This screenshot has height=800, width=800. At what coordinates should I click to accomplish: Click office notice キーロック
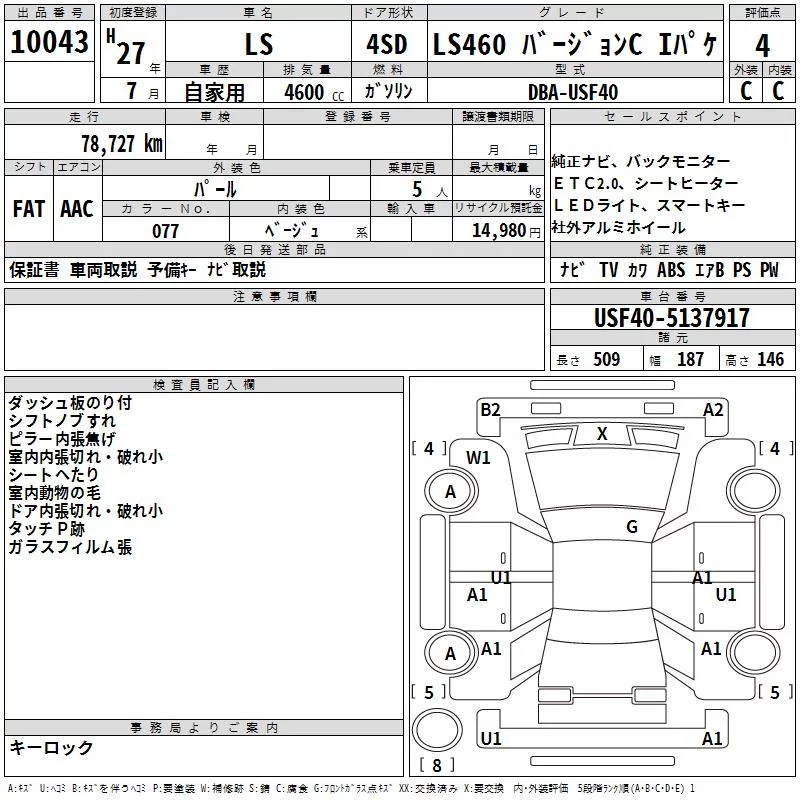point(51,747)
